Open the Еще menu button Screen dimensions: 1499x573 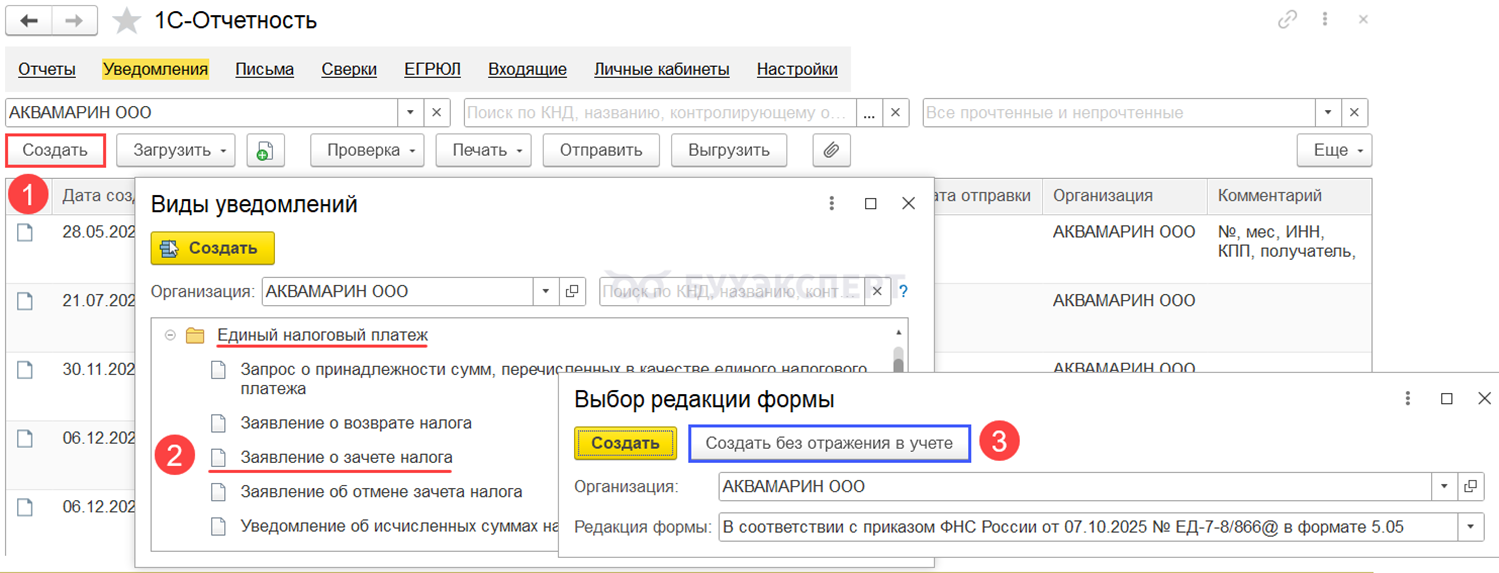(x=1334, y=151)
